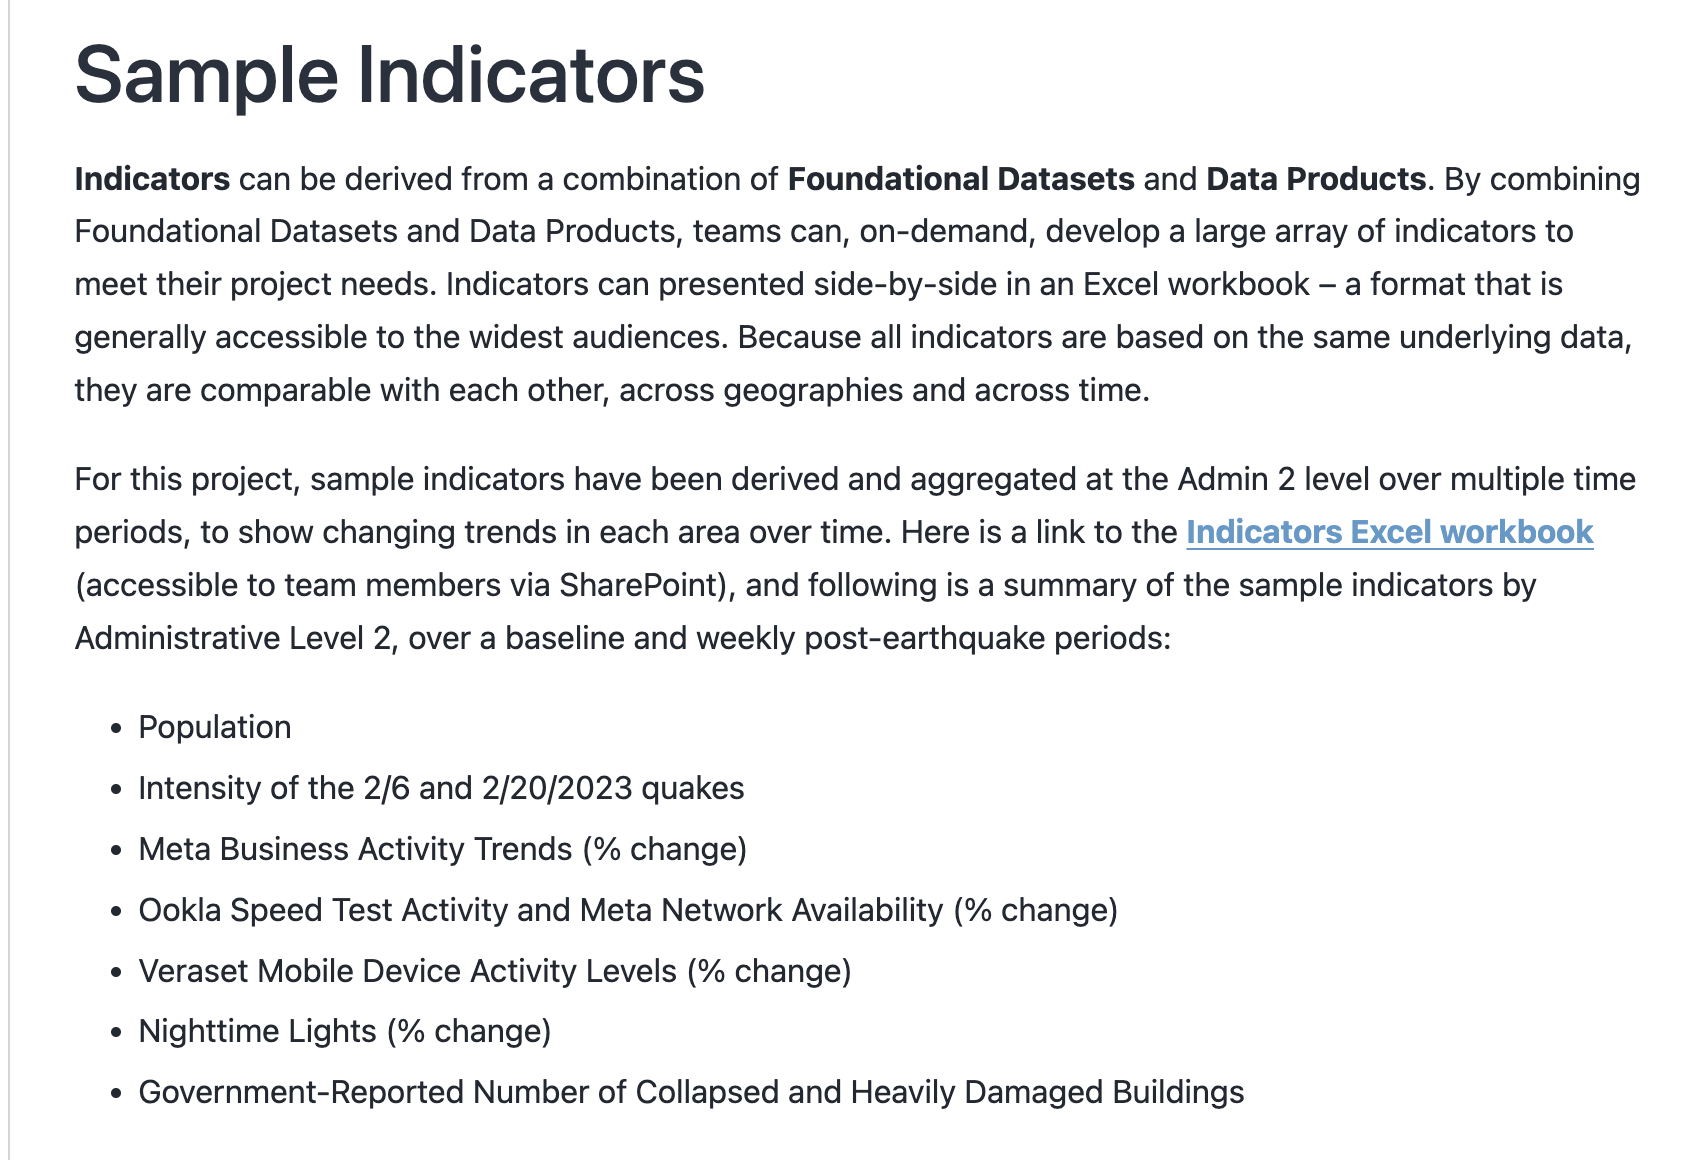Click the bullet dot beside Population
Viewport: 1686px width, 1160px height.
(118, 728)
